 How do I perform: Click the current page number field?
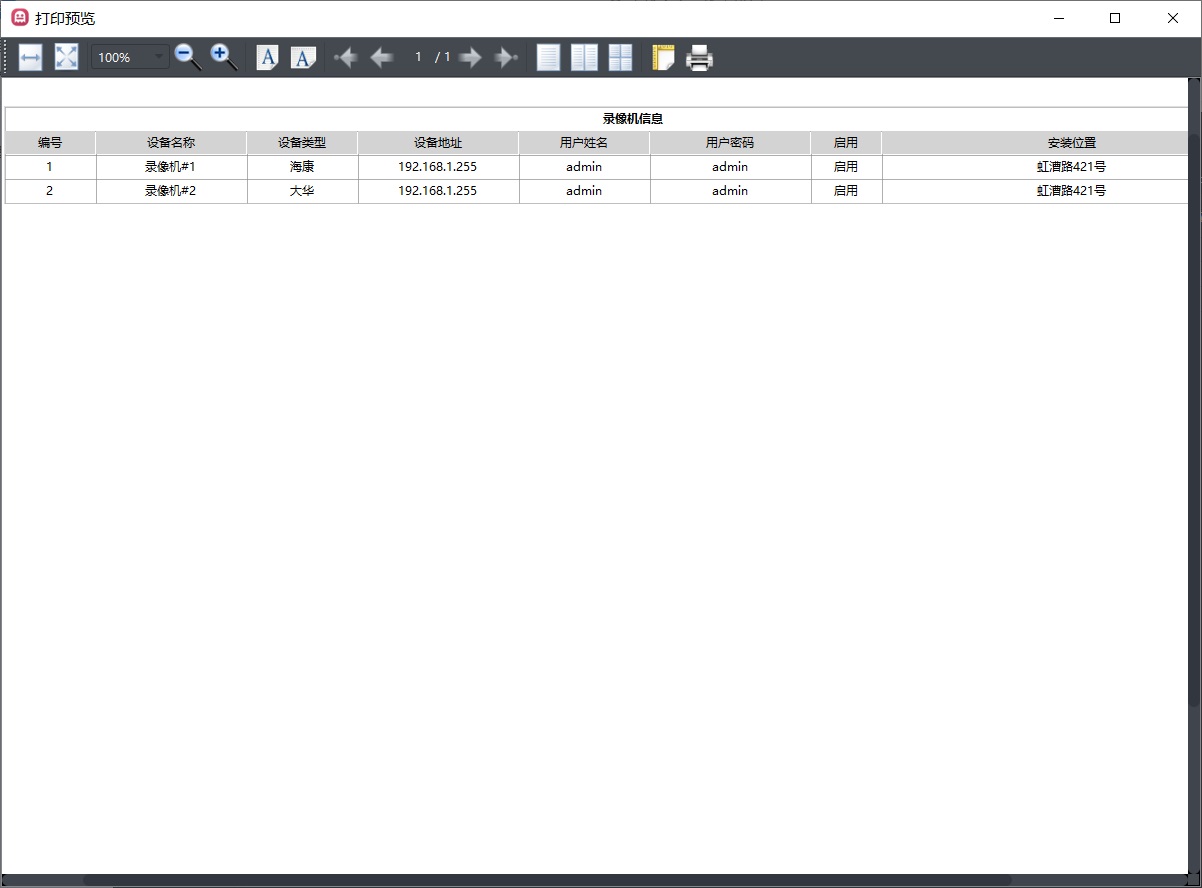pos(418,58)
